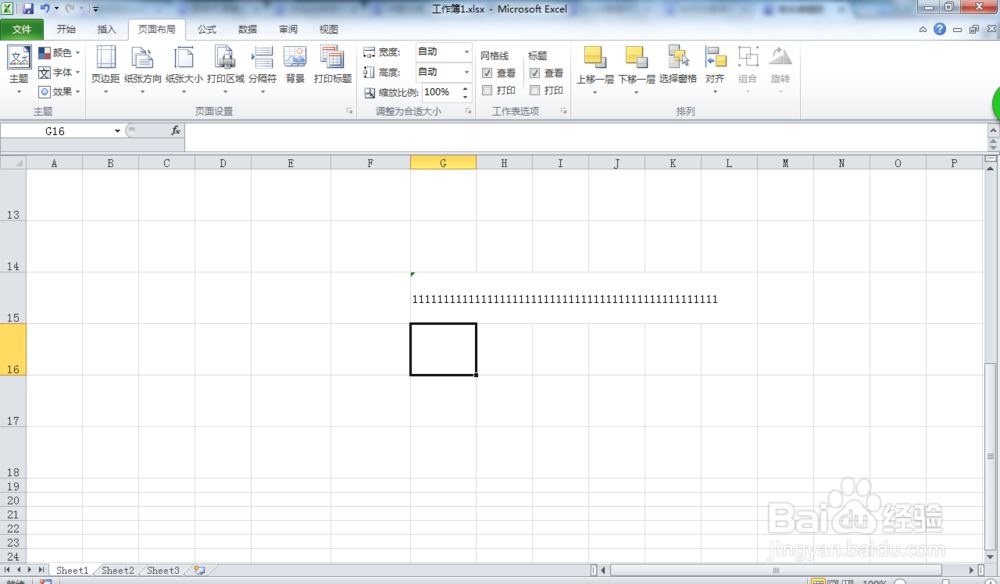1000x584 pixels.
Task: Switch to Home (开始) tab
Action: point(66,29)
